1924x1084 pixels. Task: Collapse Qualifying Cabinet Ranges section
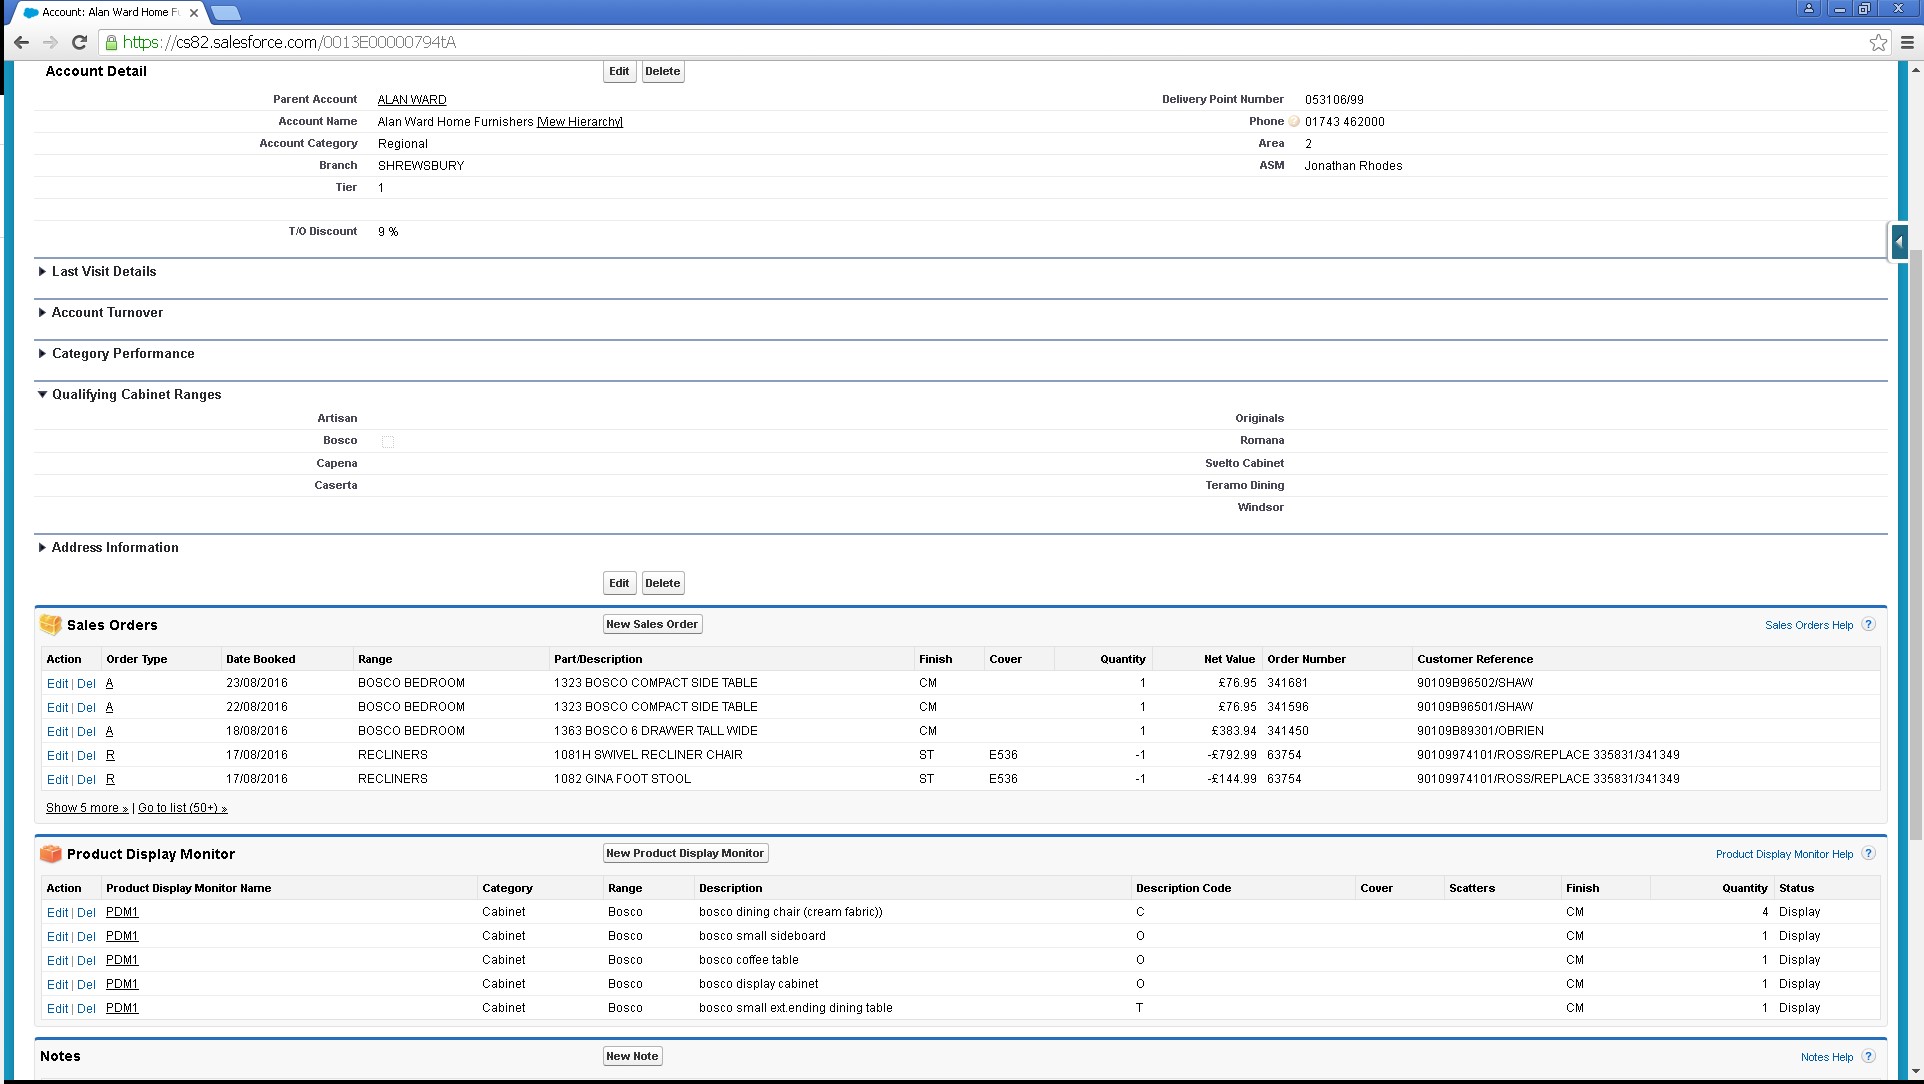(x=42, y=395)
